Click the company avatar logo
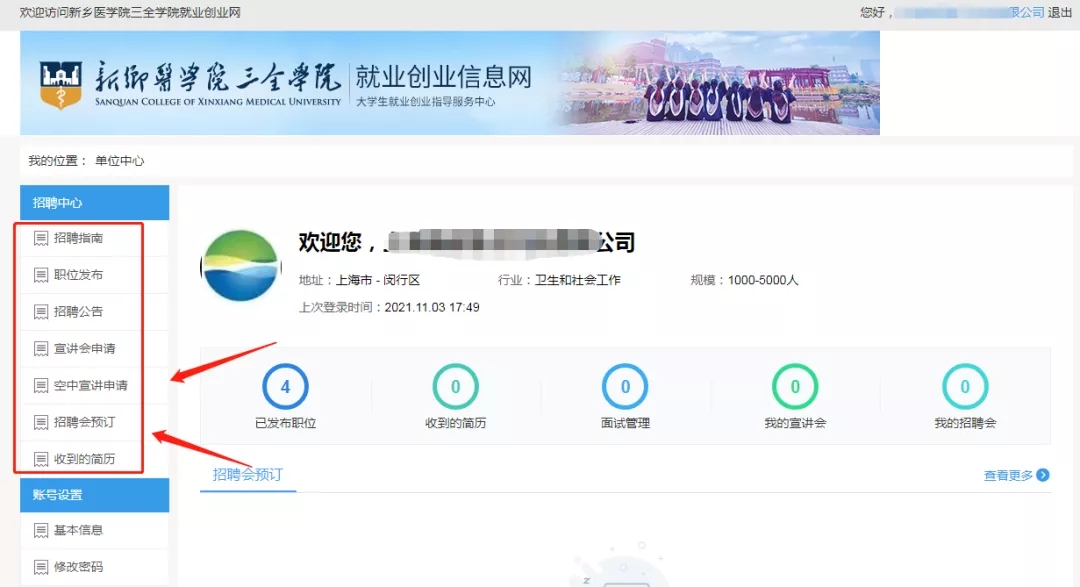Screen dimensions: 1080x587 (241, 265)
